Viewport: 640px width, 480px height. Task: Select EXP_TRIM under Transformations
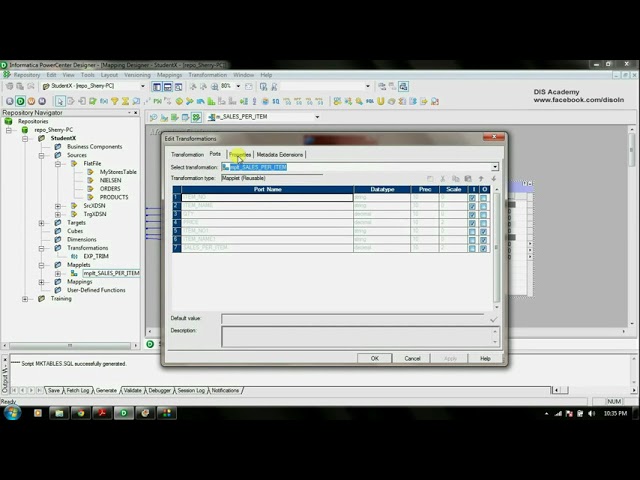coord(96,256)
